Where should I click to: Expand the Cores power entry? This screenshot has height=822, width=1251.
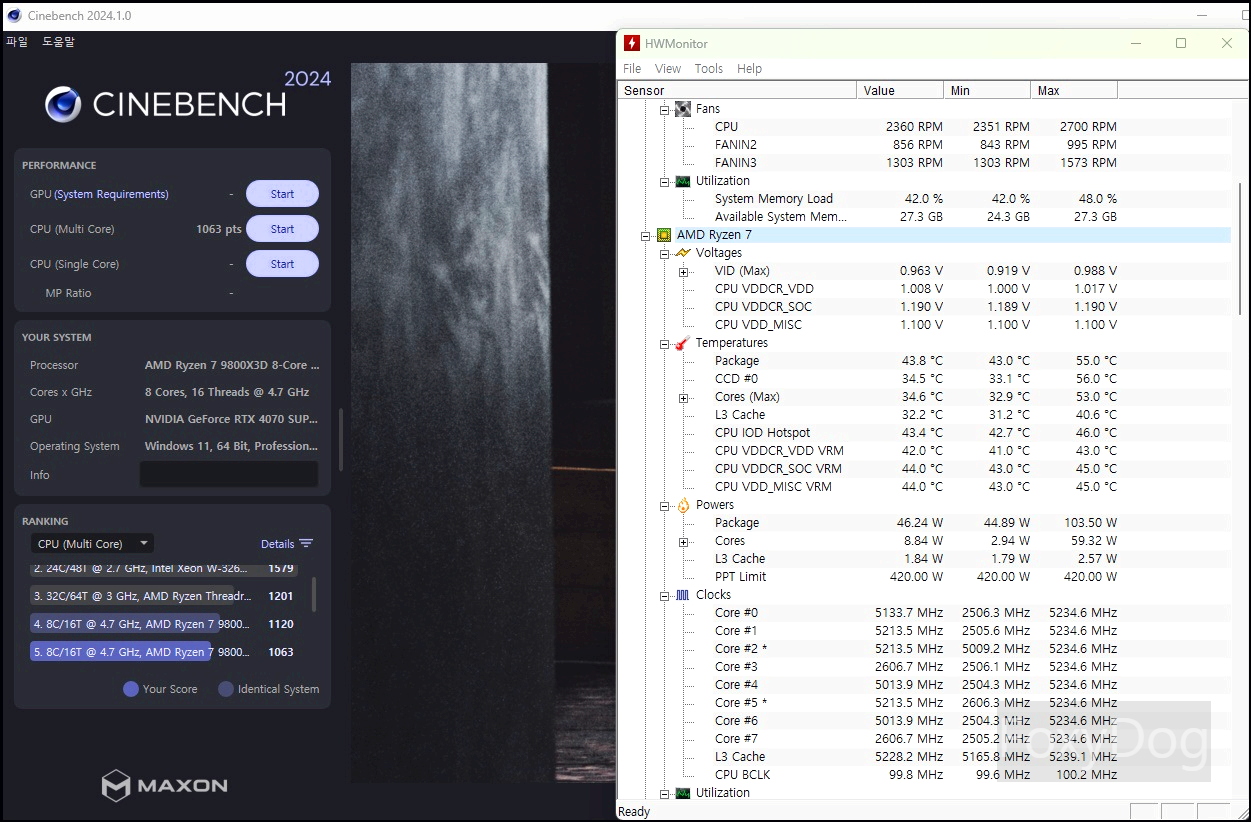point(683,541)
